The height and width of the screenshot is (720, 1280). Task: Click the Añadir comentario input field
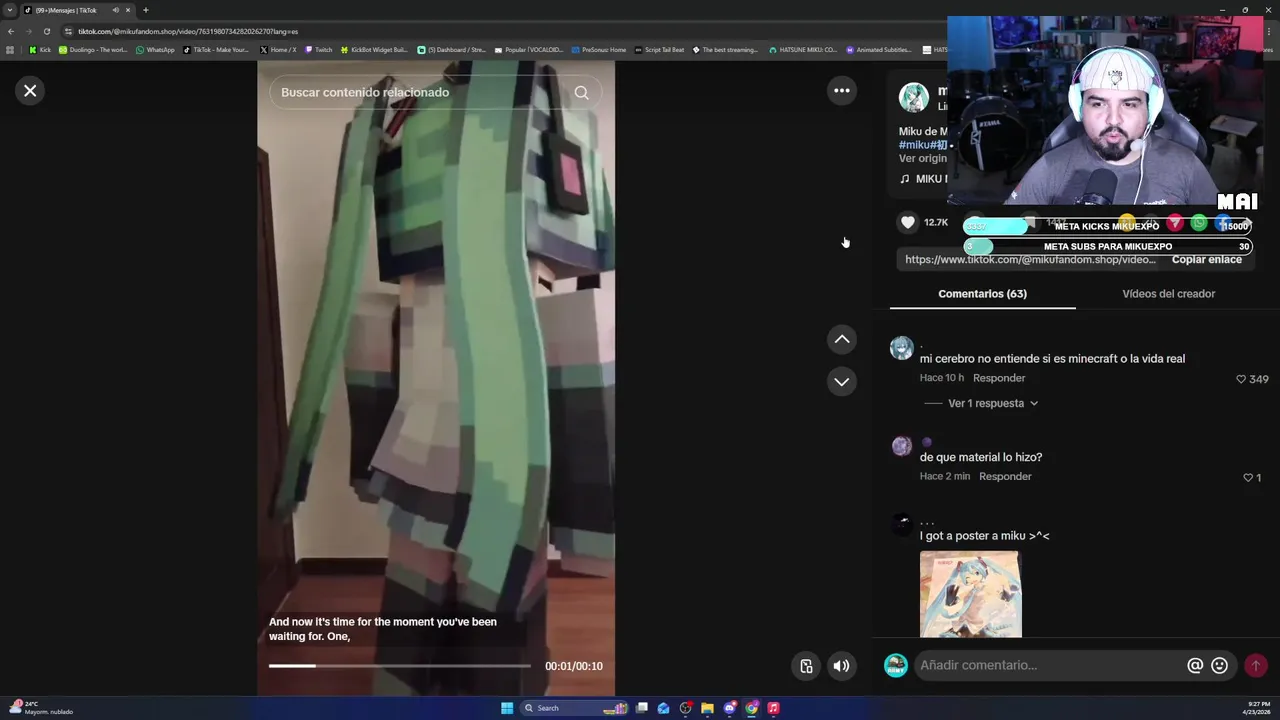(1050, 665)
